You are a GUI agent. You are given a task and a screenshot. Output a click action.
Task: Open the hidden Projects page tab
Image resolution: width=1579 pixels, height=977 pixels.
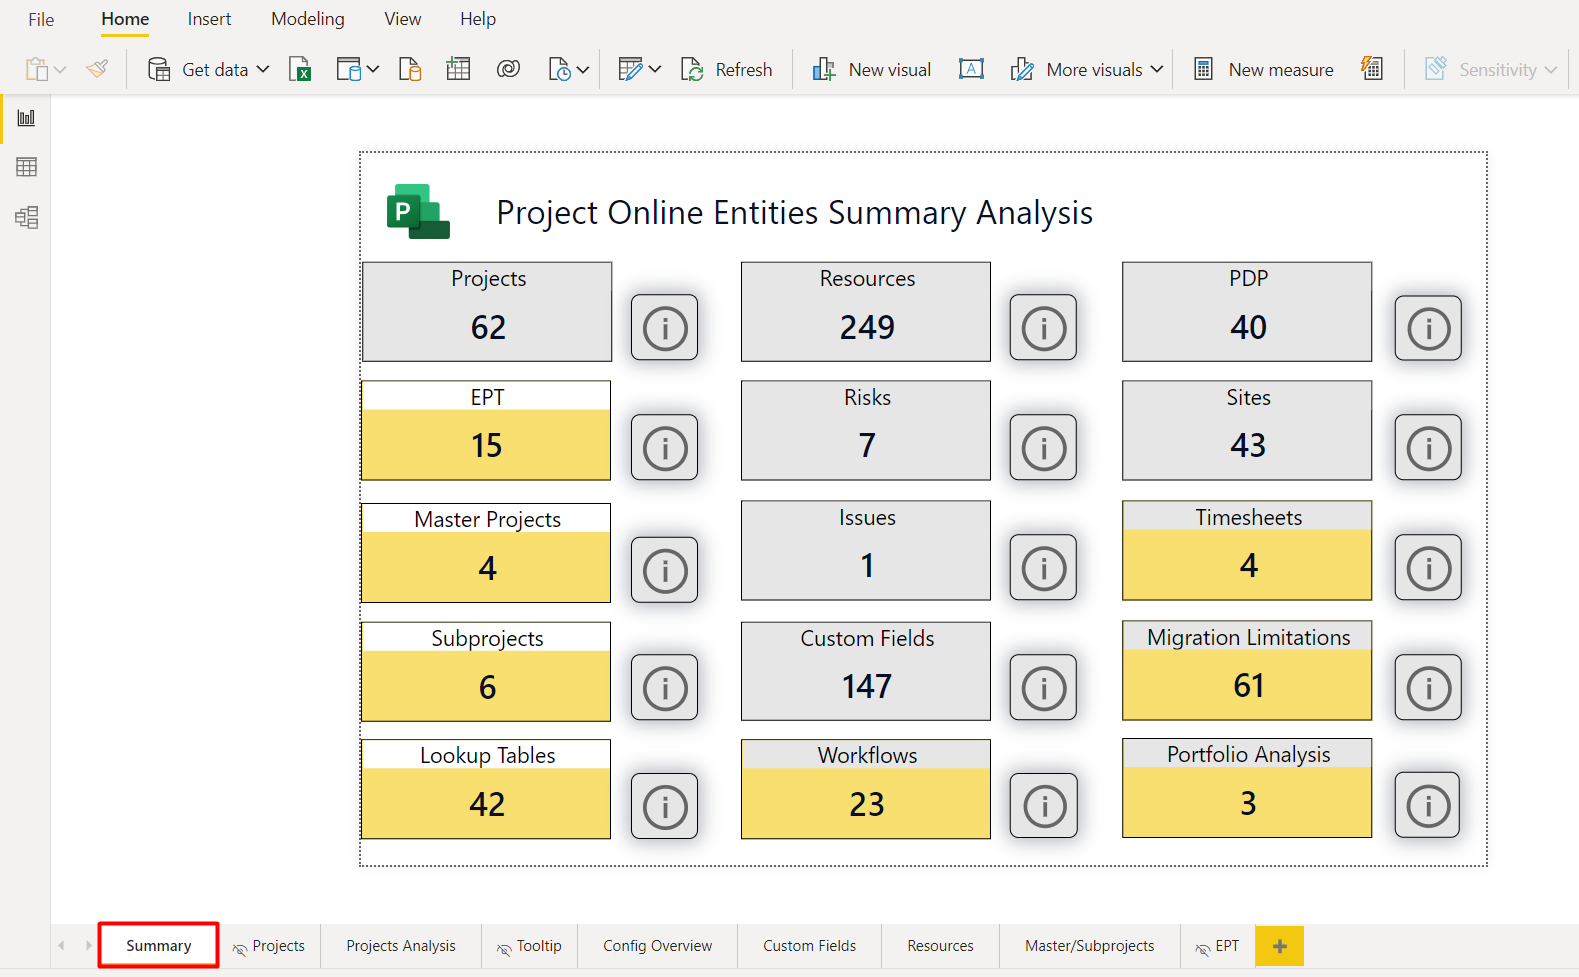pos(269,946)
